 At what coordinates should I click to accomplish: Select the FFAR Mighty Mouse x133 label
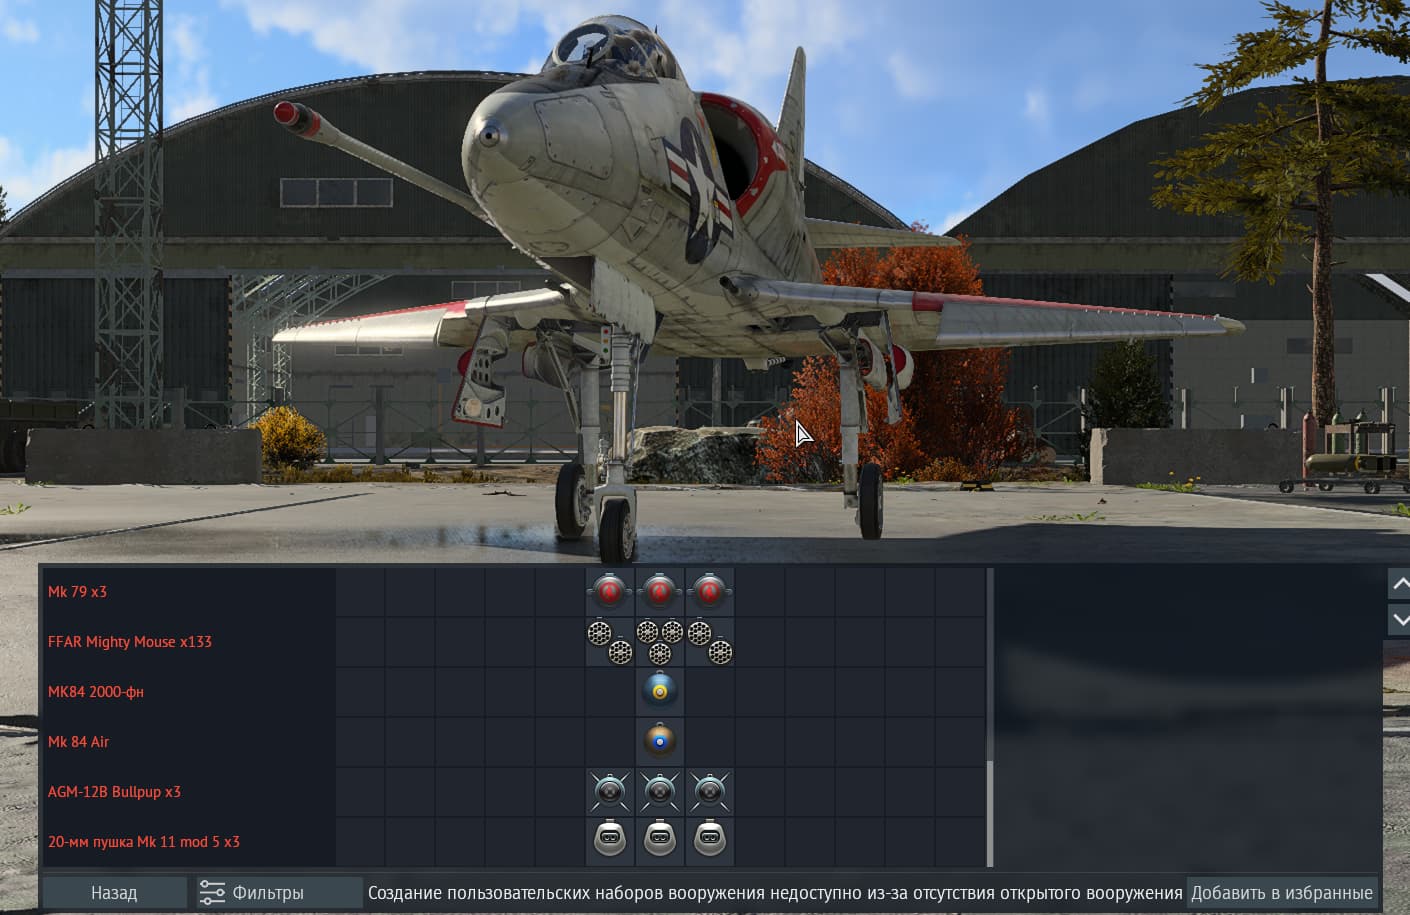coord(130,642)
